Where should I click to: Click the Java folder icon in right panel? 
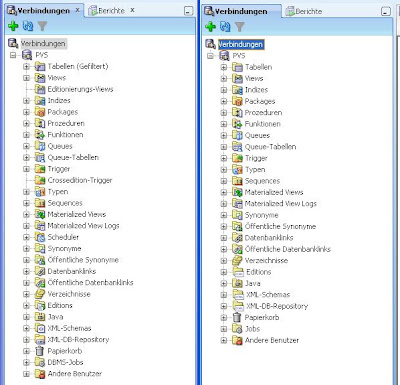(x=237, y=283)
